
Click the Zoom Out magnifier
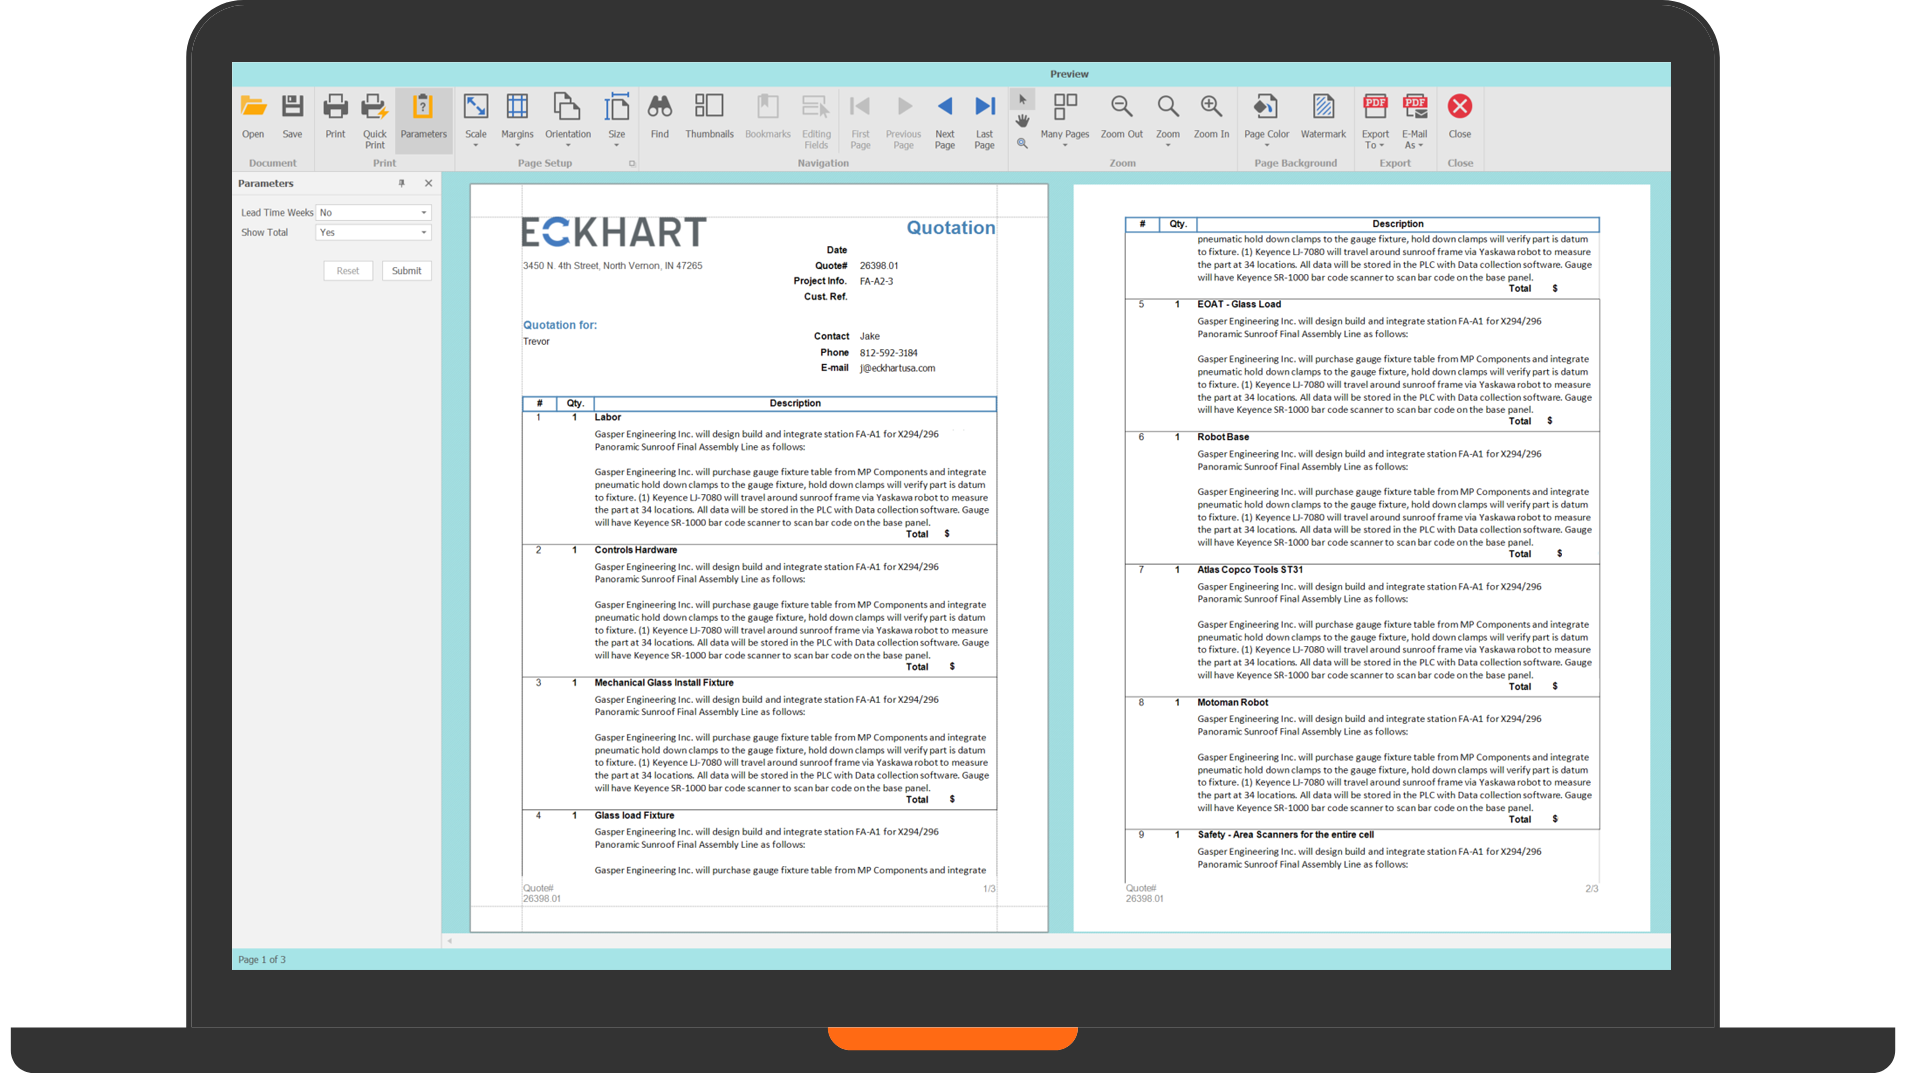tap(1121, 108)
